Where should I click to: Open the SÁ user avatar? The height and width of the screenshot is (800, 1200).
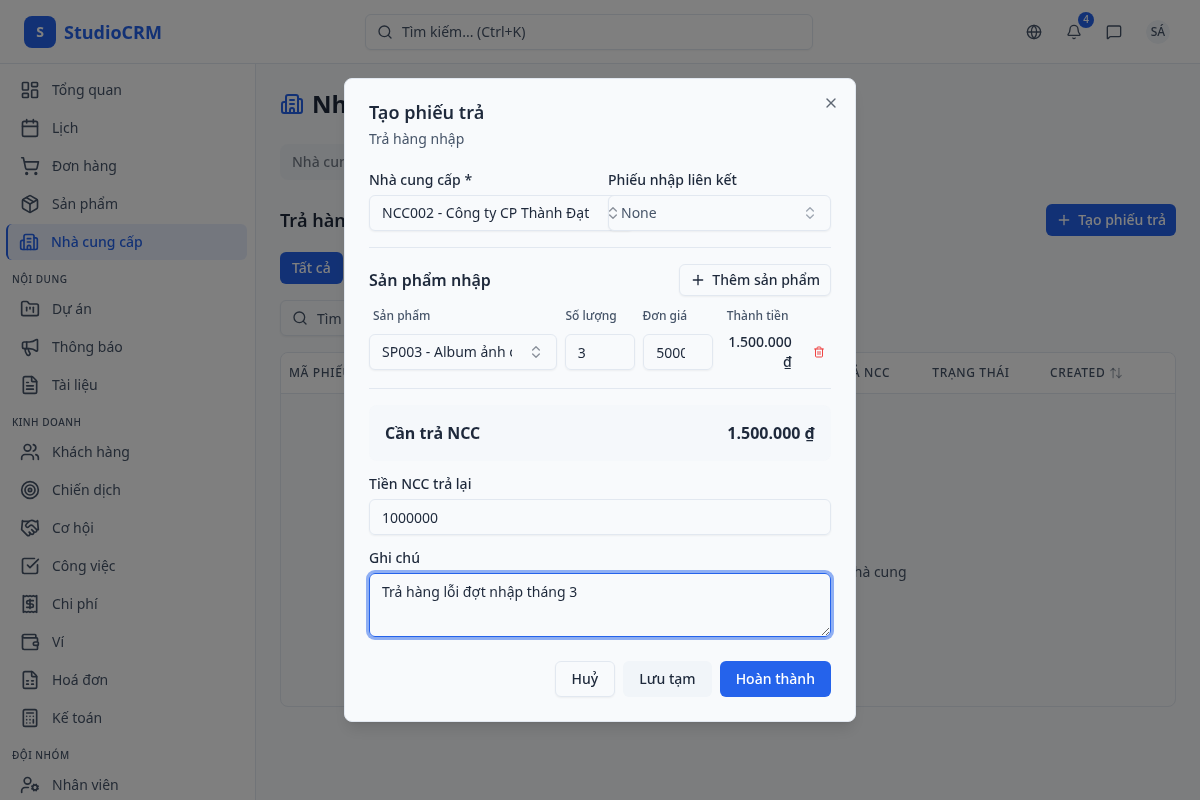(1158, 32)
